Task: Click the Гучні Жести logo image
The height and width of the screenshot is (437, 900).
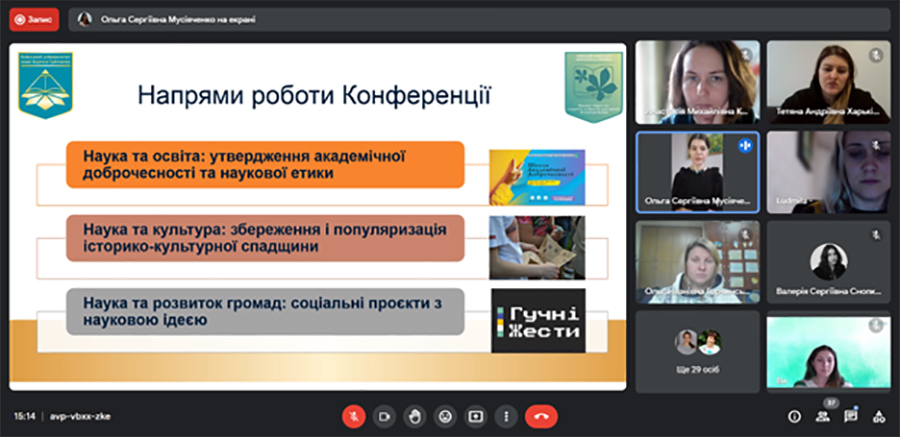Action: pos(538,320)
